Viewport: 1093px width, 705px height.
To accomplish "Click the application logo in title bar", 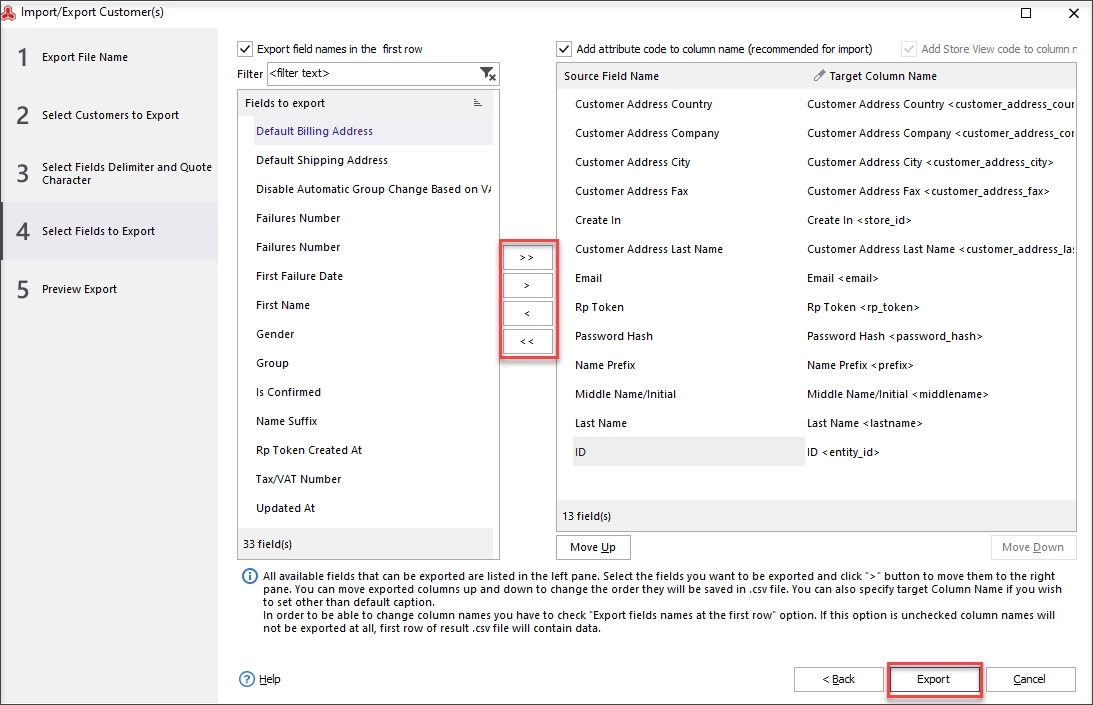I will point(8,12).
